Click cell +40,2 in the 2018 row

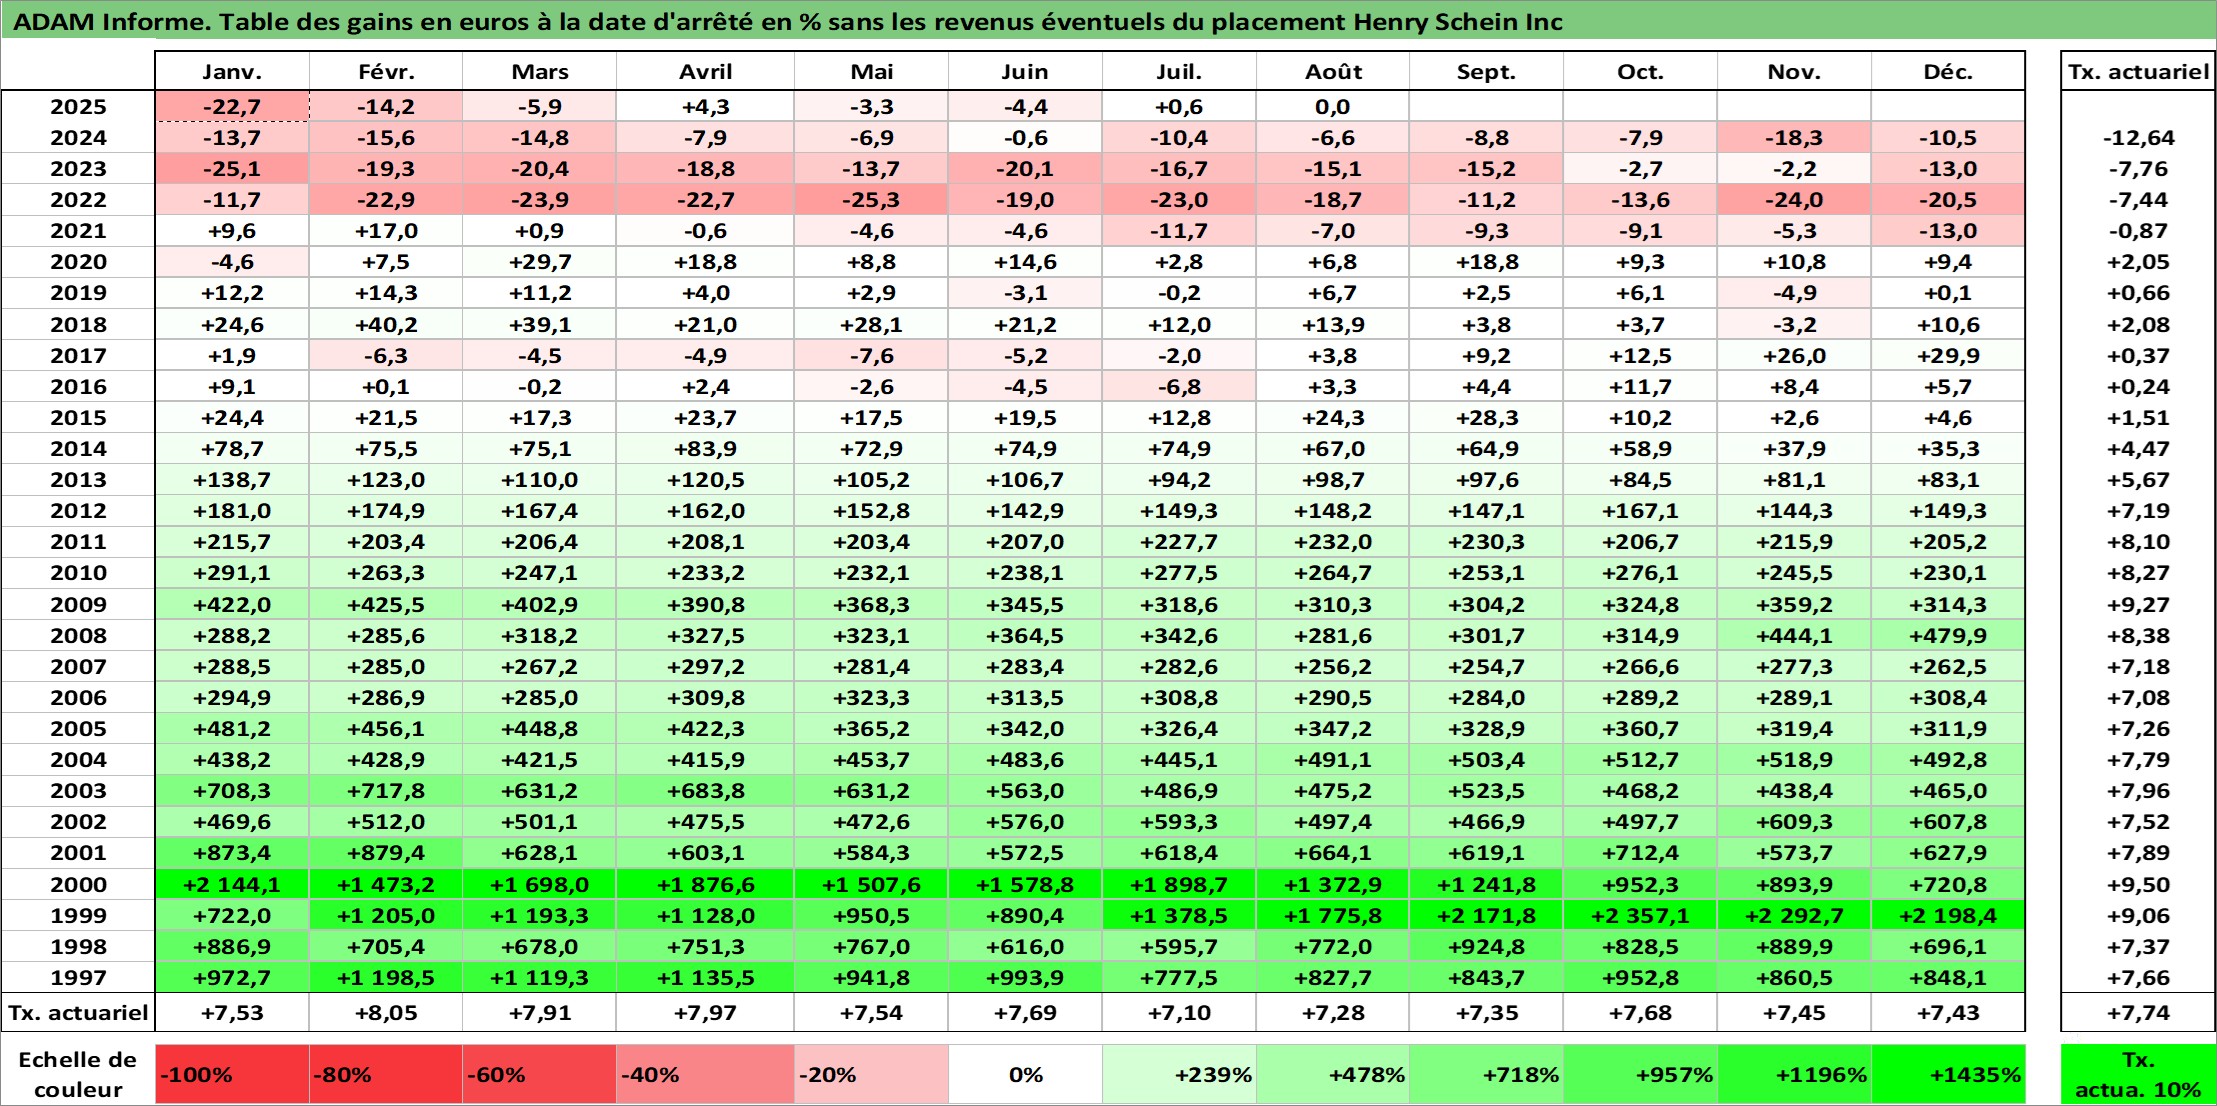[386, 324]
